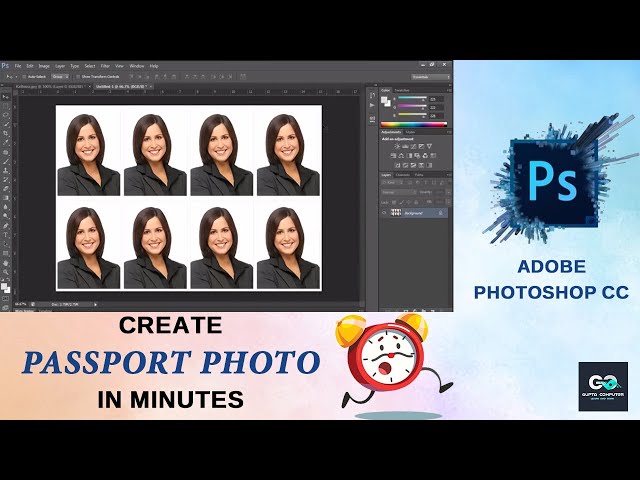This screenshot has height=480, width=640.
Task: Open the History panel icon
Action: [x=372, y=95]
